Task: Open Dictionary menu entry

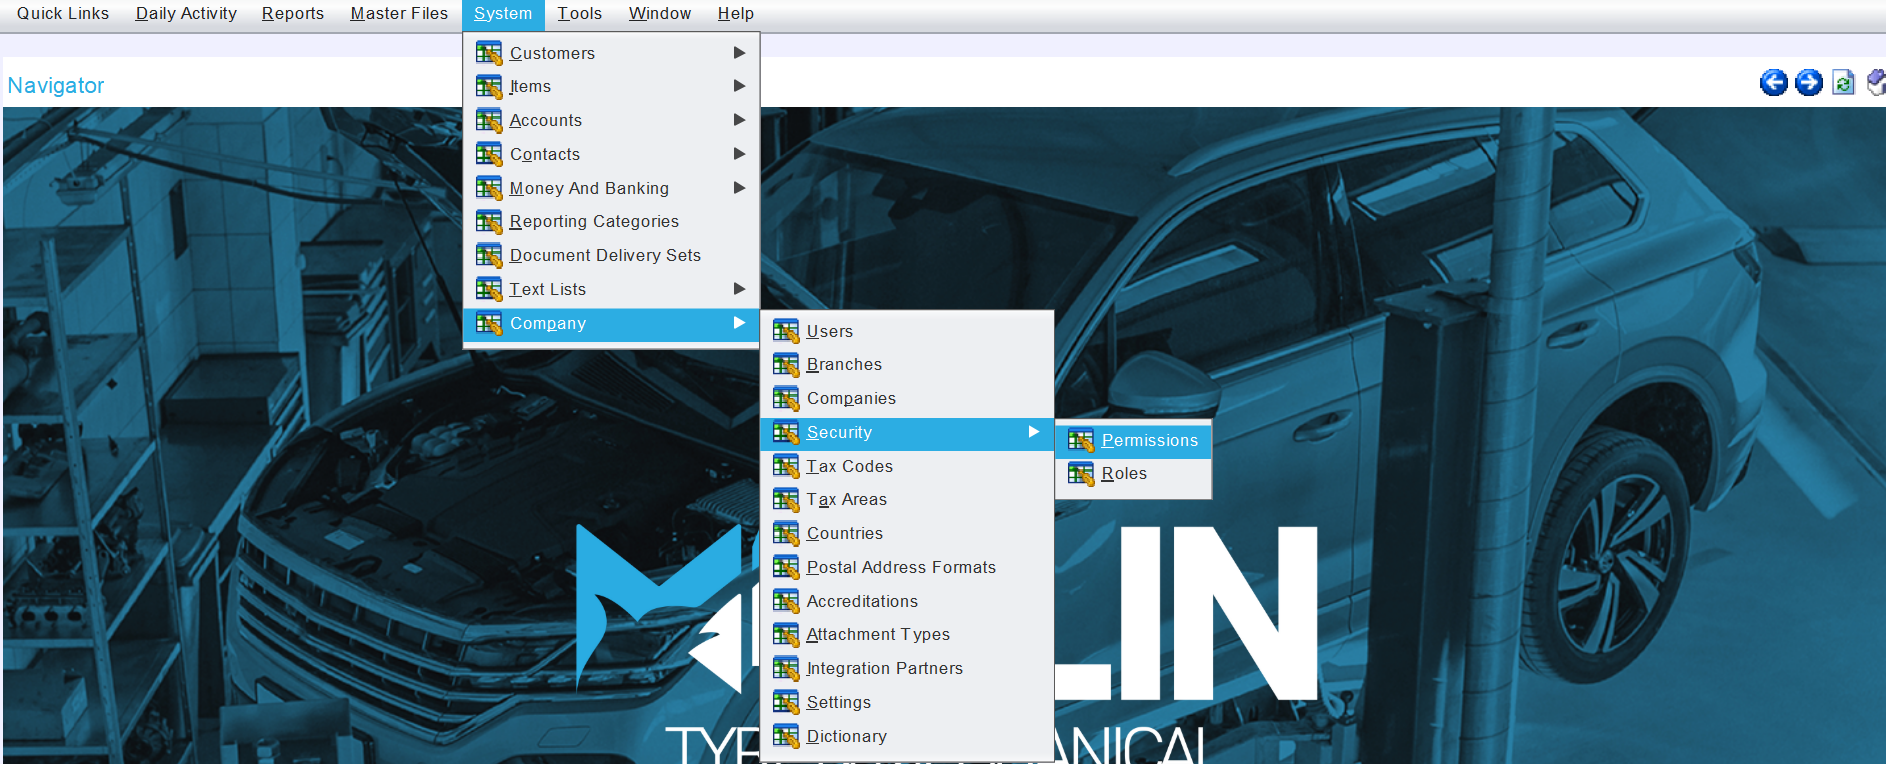Action: pos(907,737)
